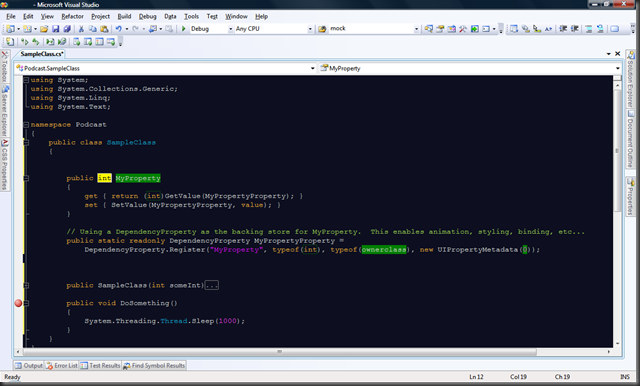Click the Find in Files icon beside mock box
The width and height of the screenshot is (640, 386).
click(322, 29)
